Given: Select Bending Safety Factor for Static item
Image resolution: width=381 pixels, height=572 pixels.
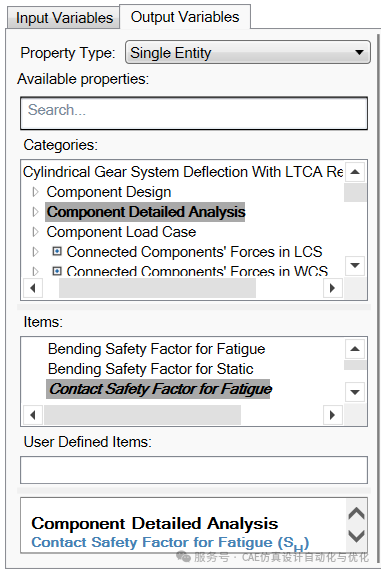Looking at the screenshot, I should [x=150, y=369].
